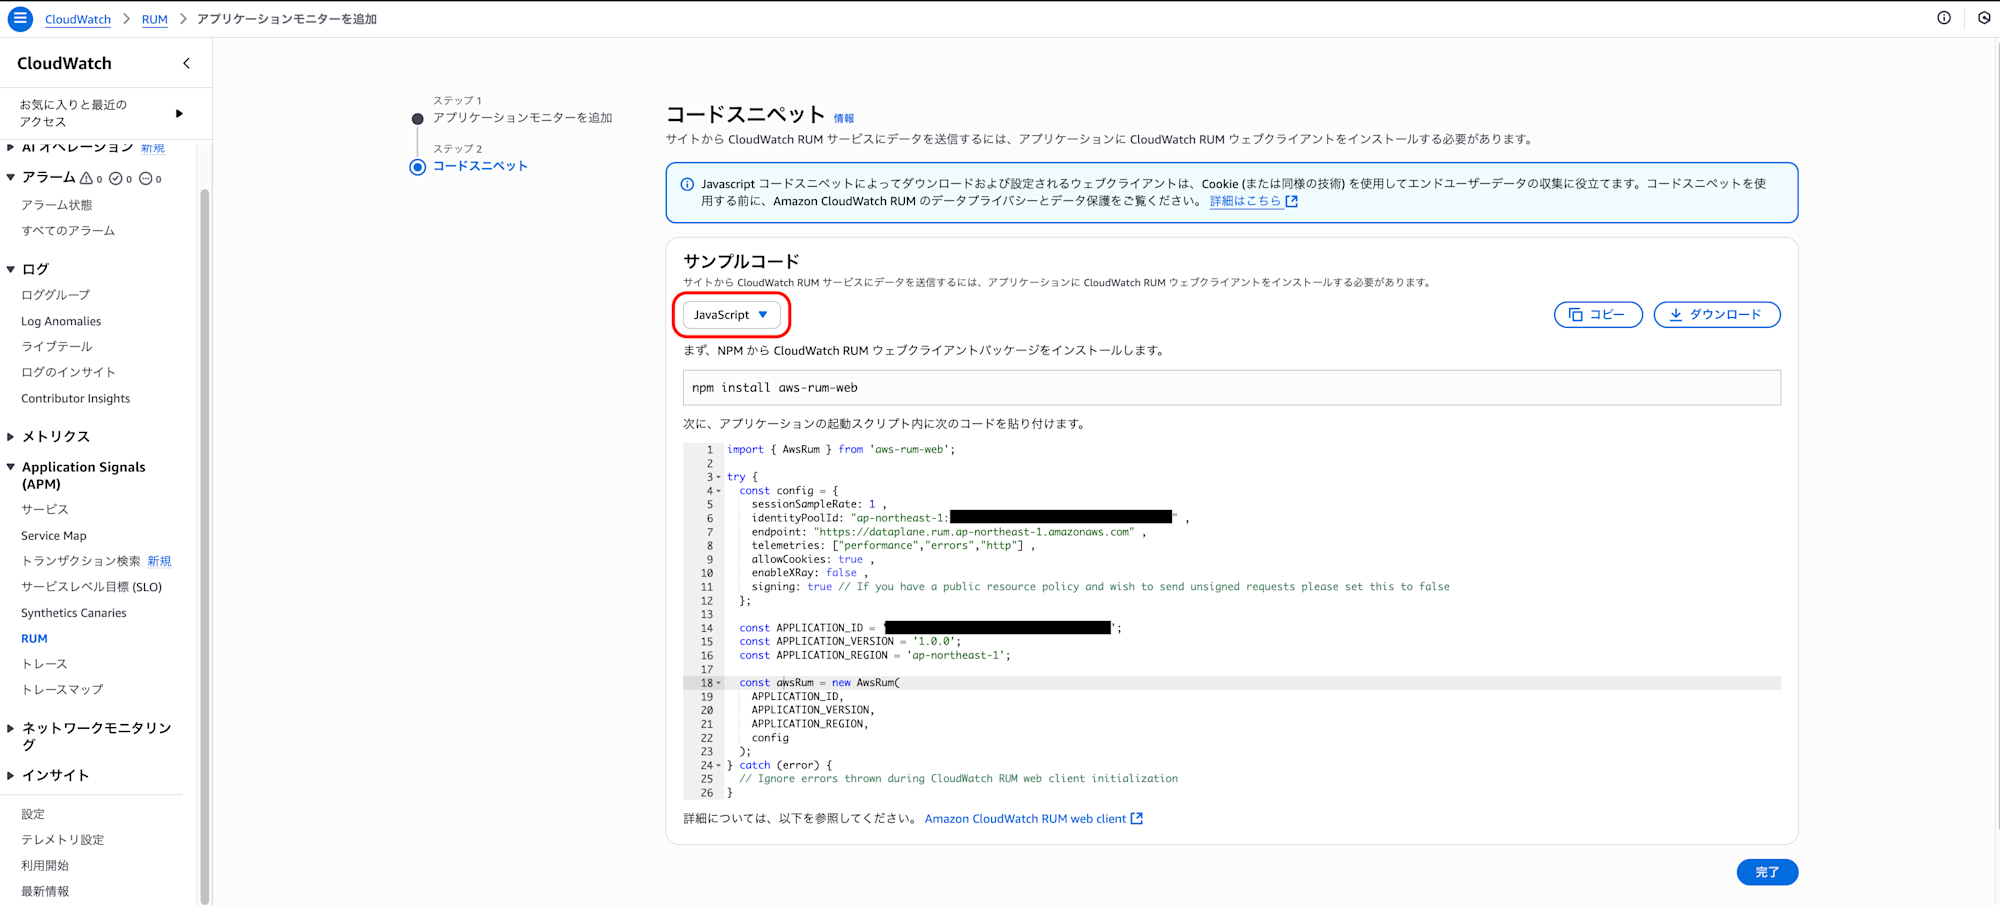
Task: Click the 情報 link beside コードスニペット heading
Action: pyautogui.click(x=844, y=118)
